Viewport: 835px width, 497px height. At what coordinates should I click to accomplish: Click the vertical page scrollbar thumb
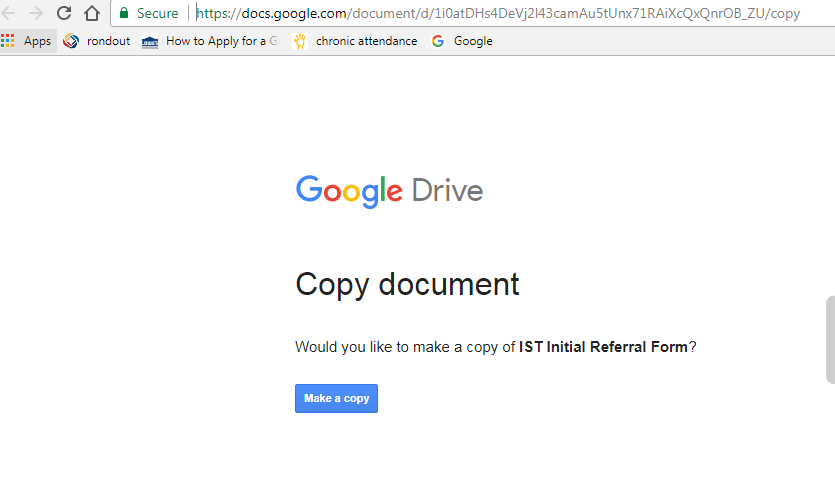(831, 340)
